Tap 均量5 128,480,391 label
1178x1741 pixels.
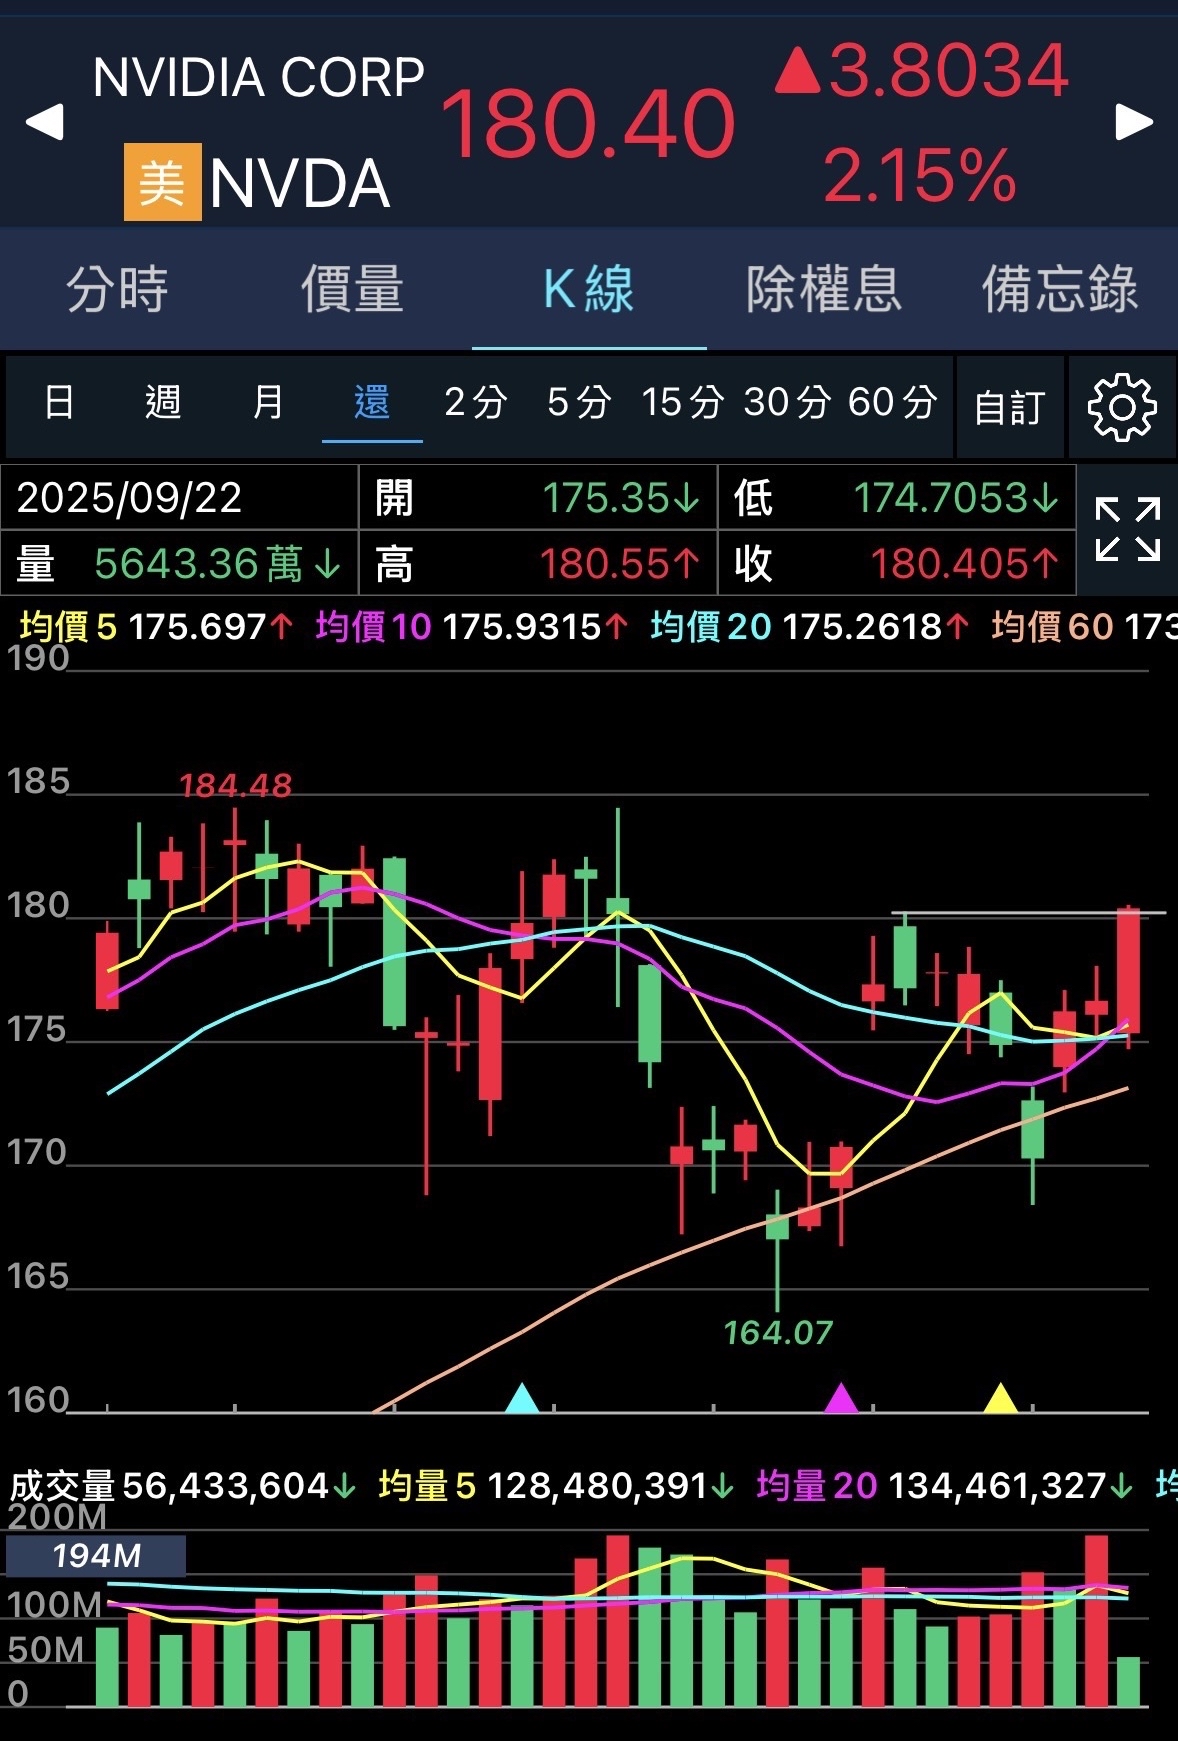pyautogui.click(x=556, y=1486)
